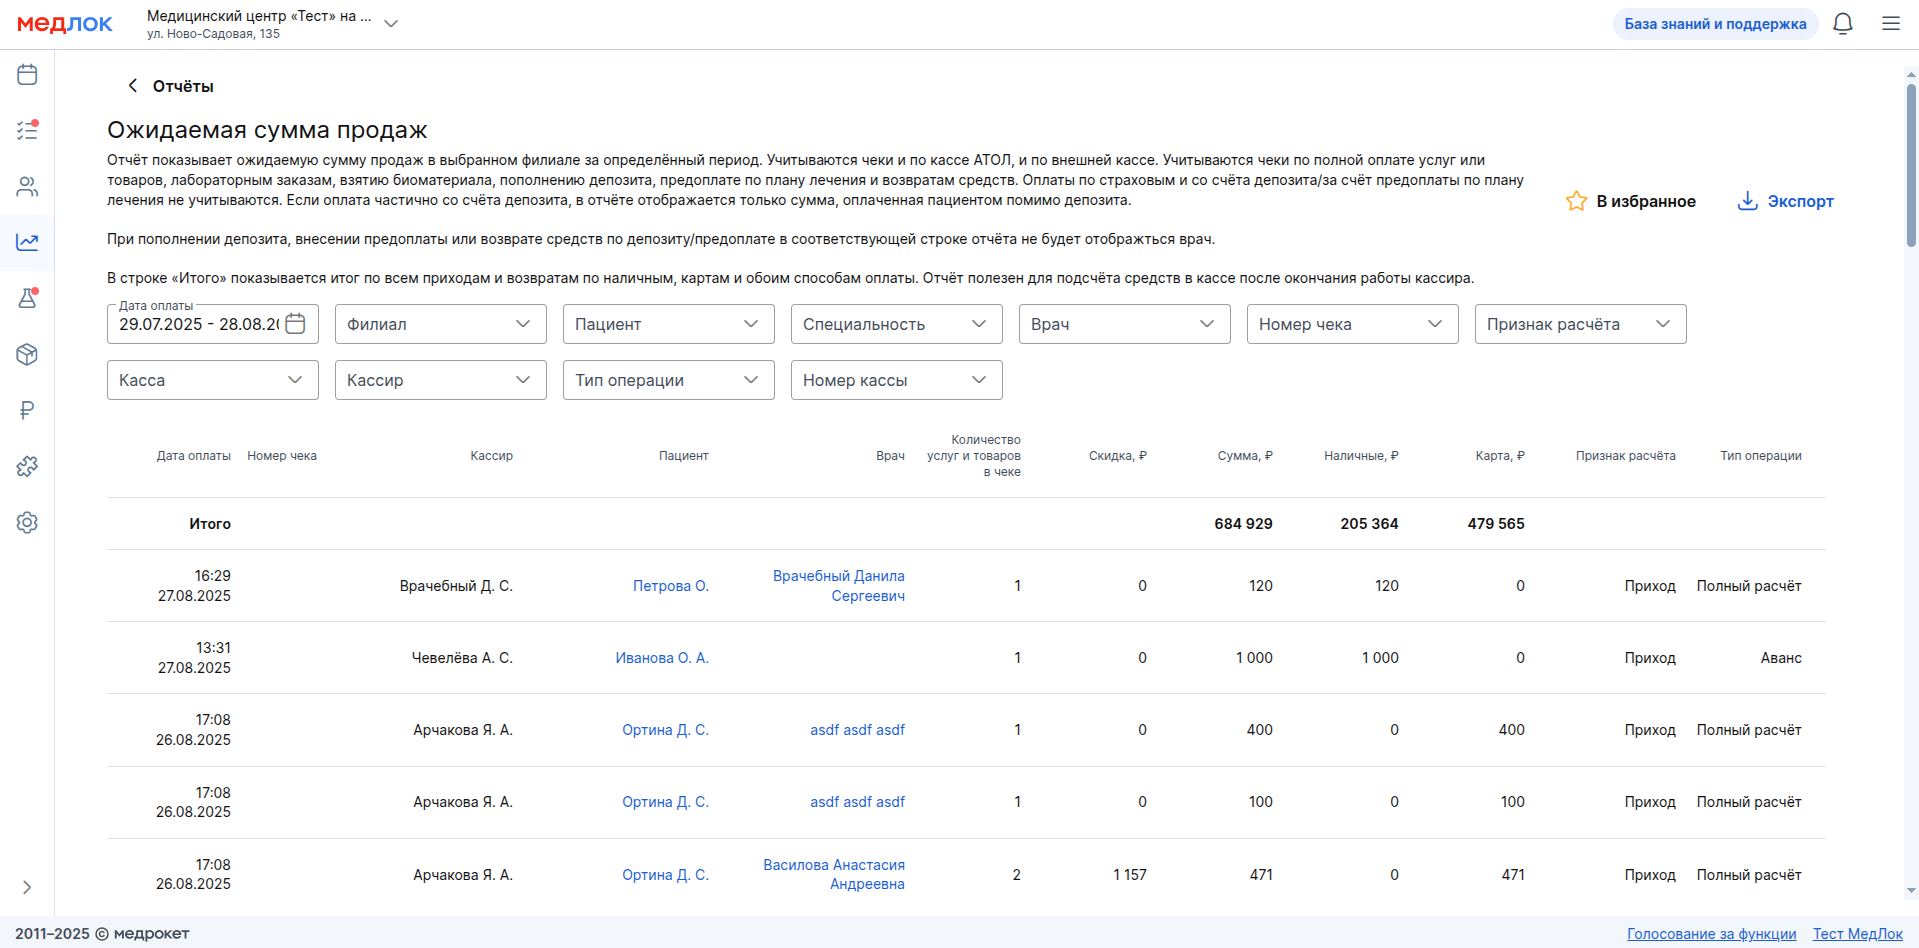
Task: Open the Тип операции filter dropdown
Action: [669, 380]
